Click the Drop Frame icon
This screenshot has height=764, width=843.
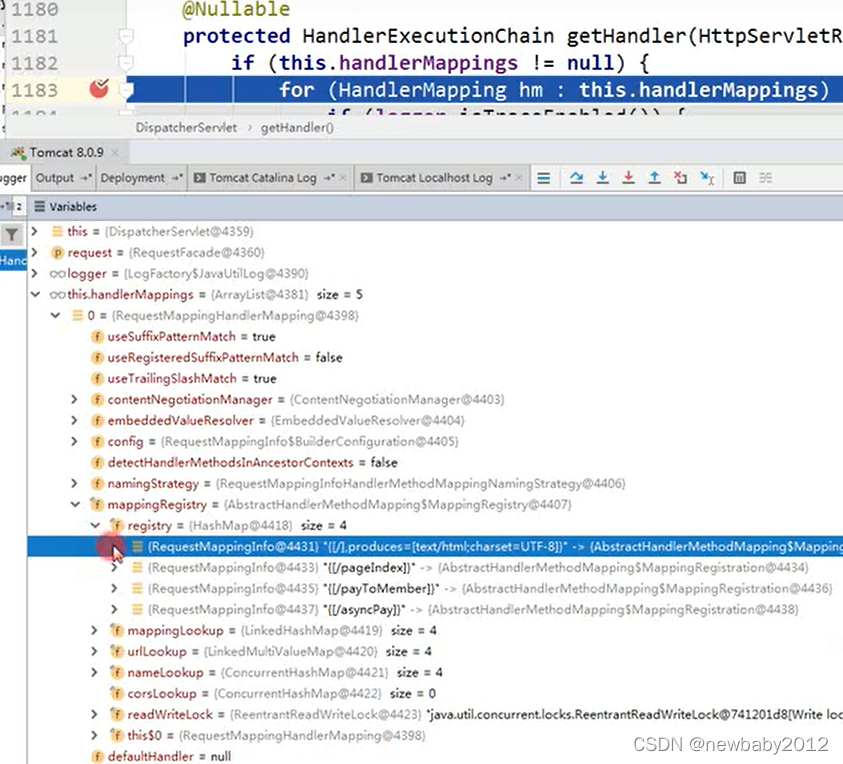[x=680, y=177]
